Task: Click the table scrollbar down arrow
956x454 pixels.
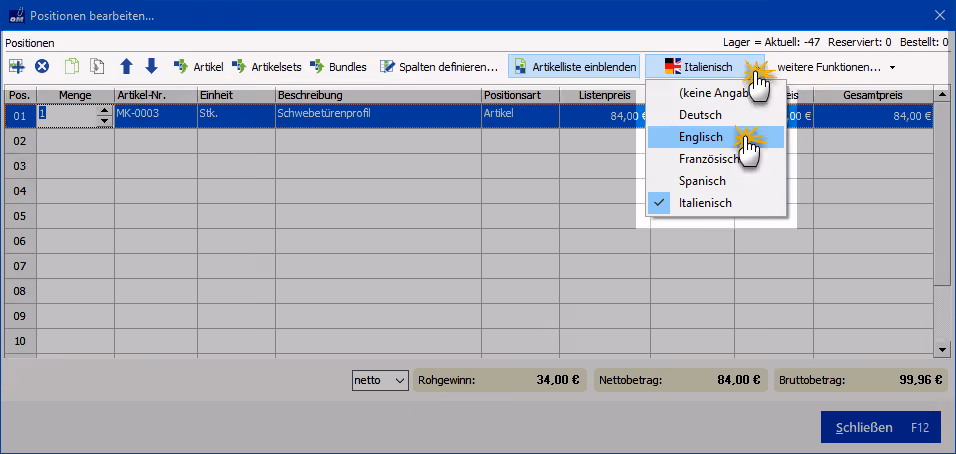Action: pos(943,350)
